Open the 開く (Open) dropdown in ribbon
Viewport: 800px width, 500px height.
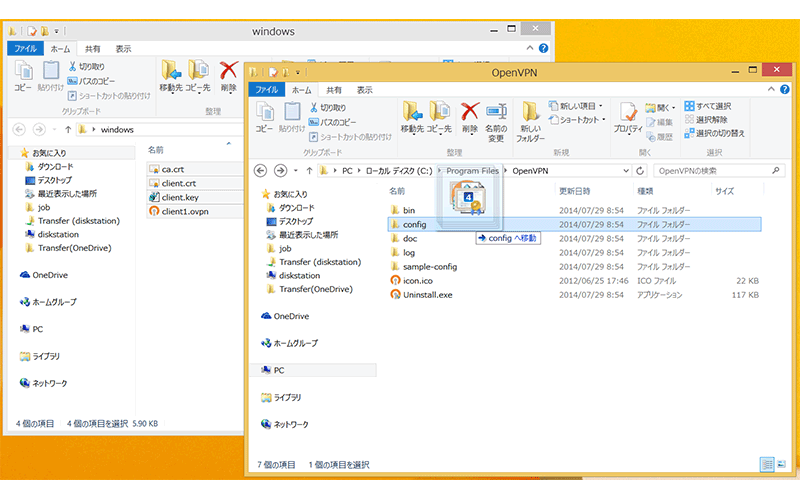pos(665,107)
